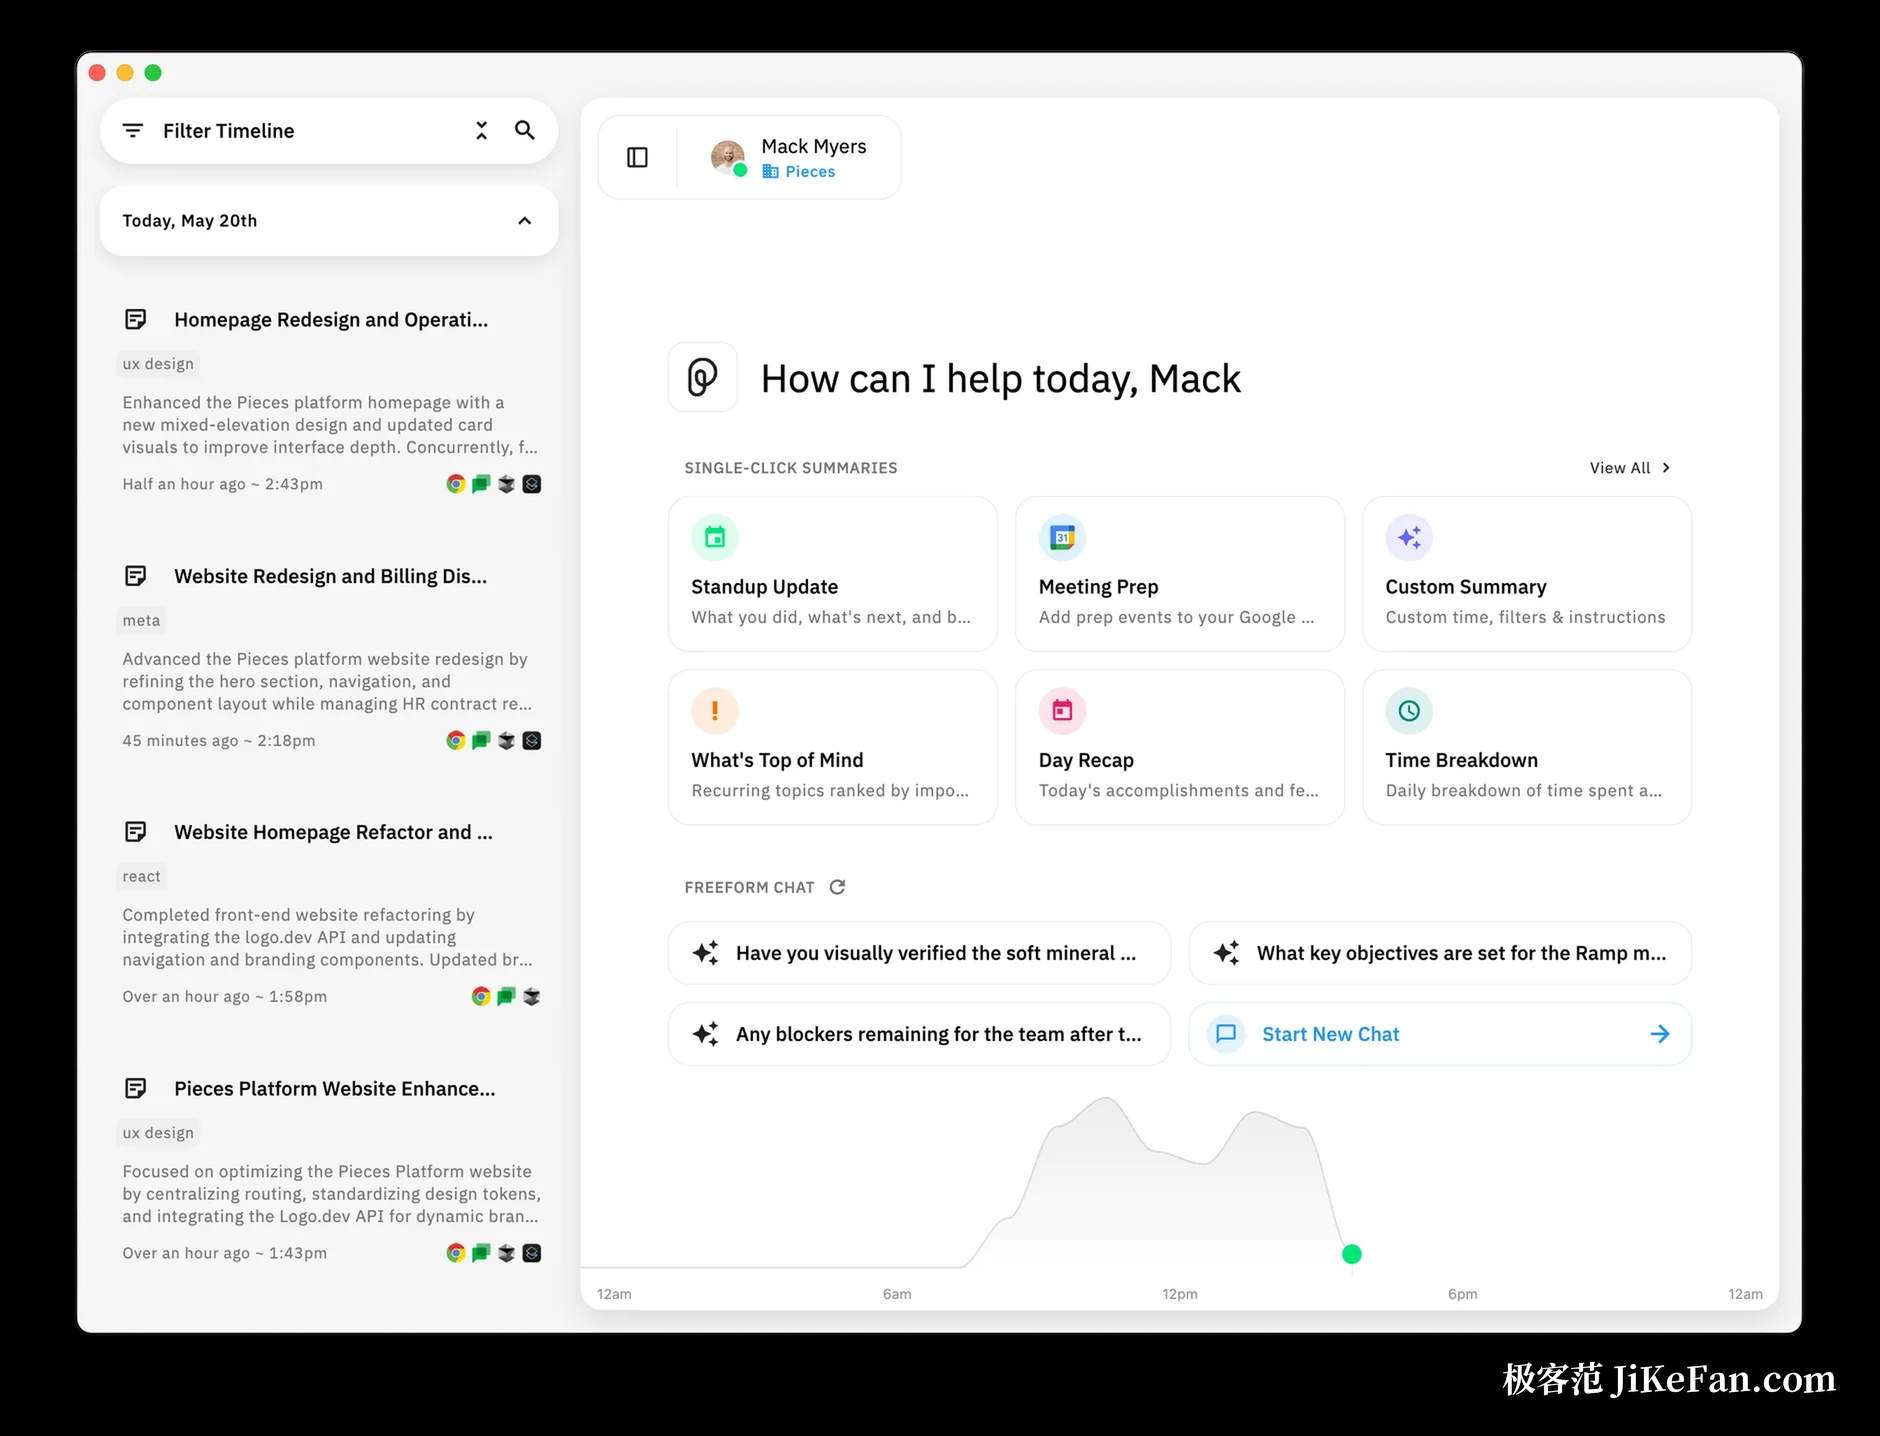Open the Custom Summary title
1880x1436 pixels.
(x=1466, y=587)
